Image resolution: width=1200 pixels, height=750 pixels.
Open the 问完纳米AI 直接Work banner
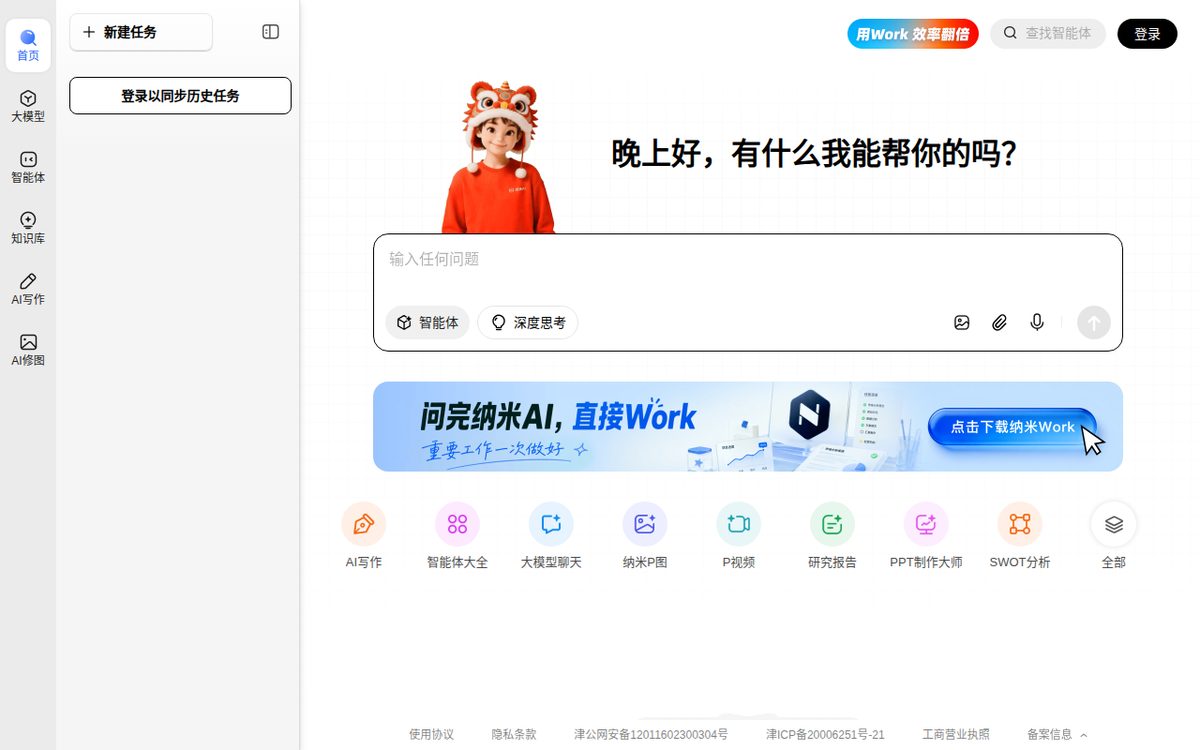748,426
